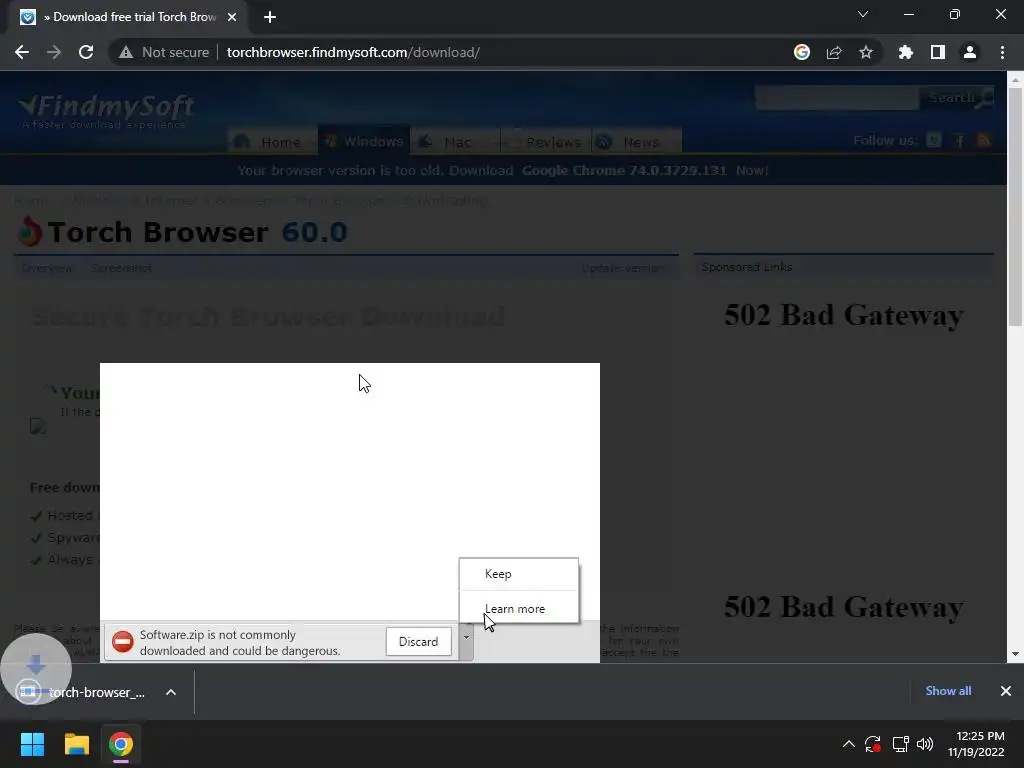This screenshot has height=768, width=1024.
Task: Show hidden system tray icons
Action: point(848,744)
